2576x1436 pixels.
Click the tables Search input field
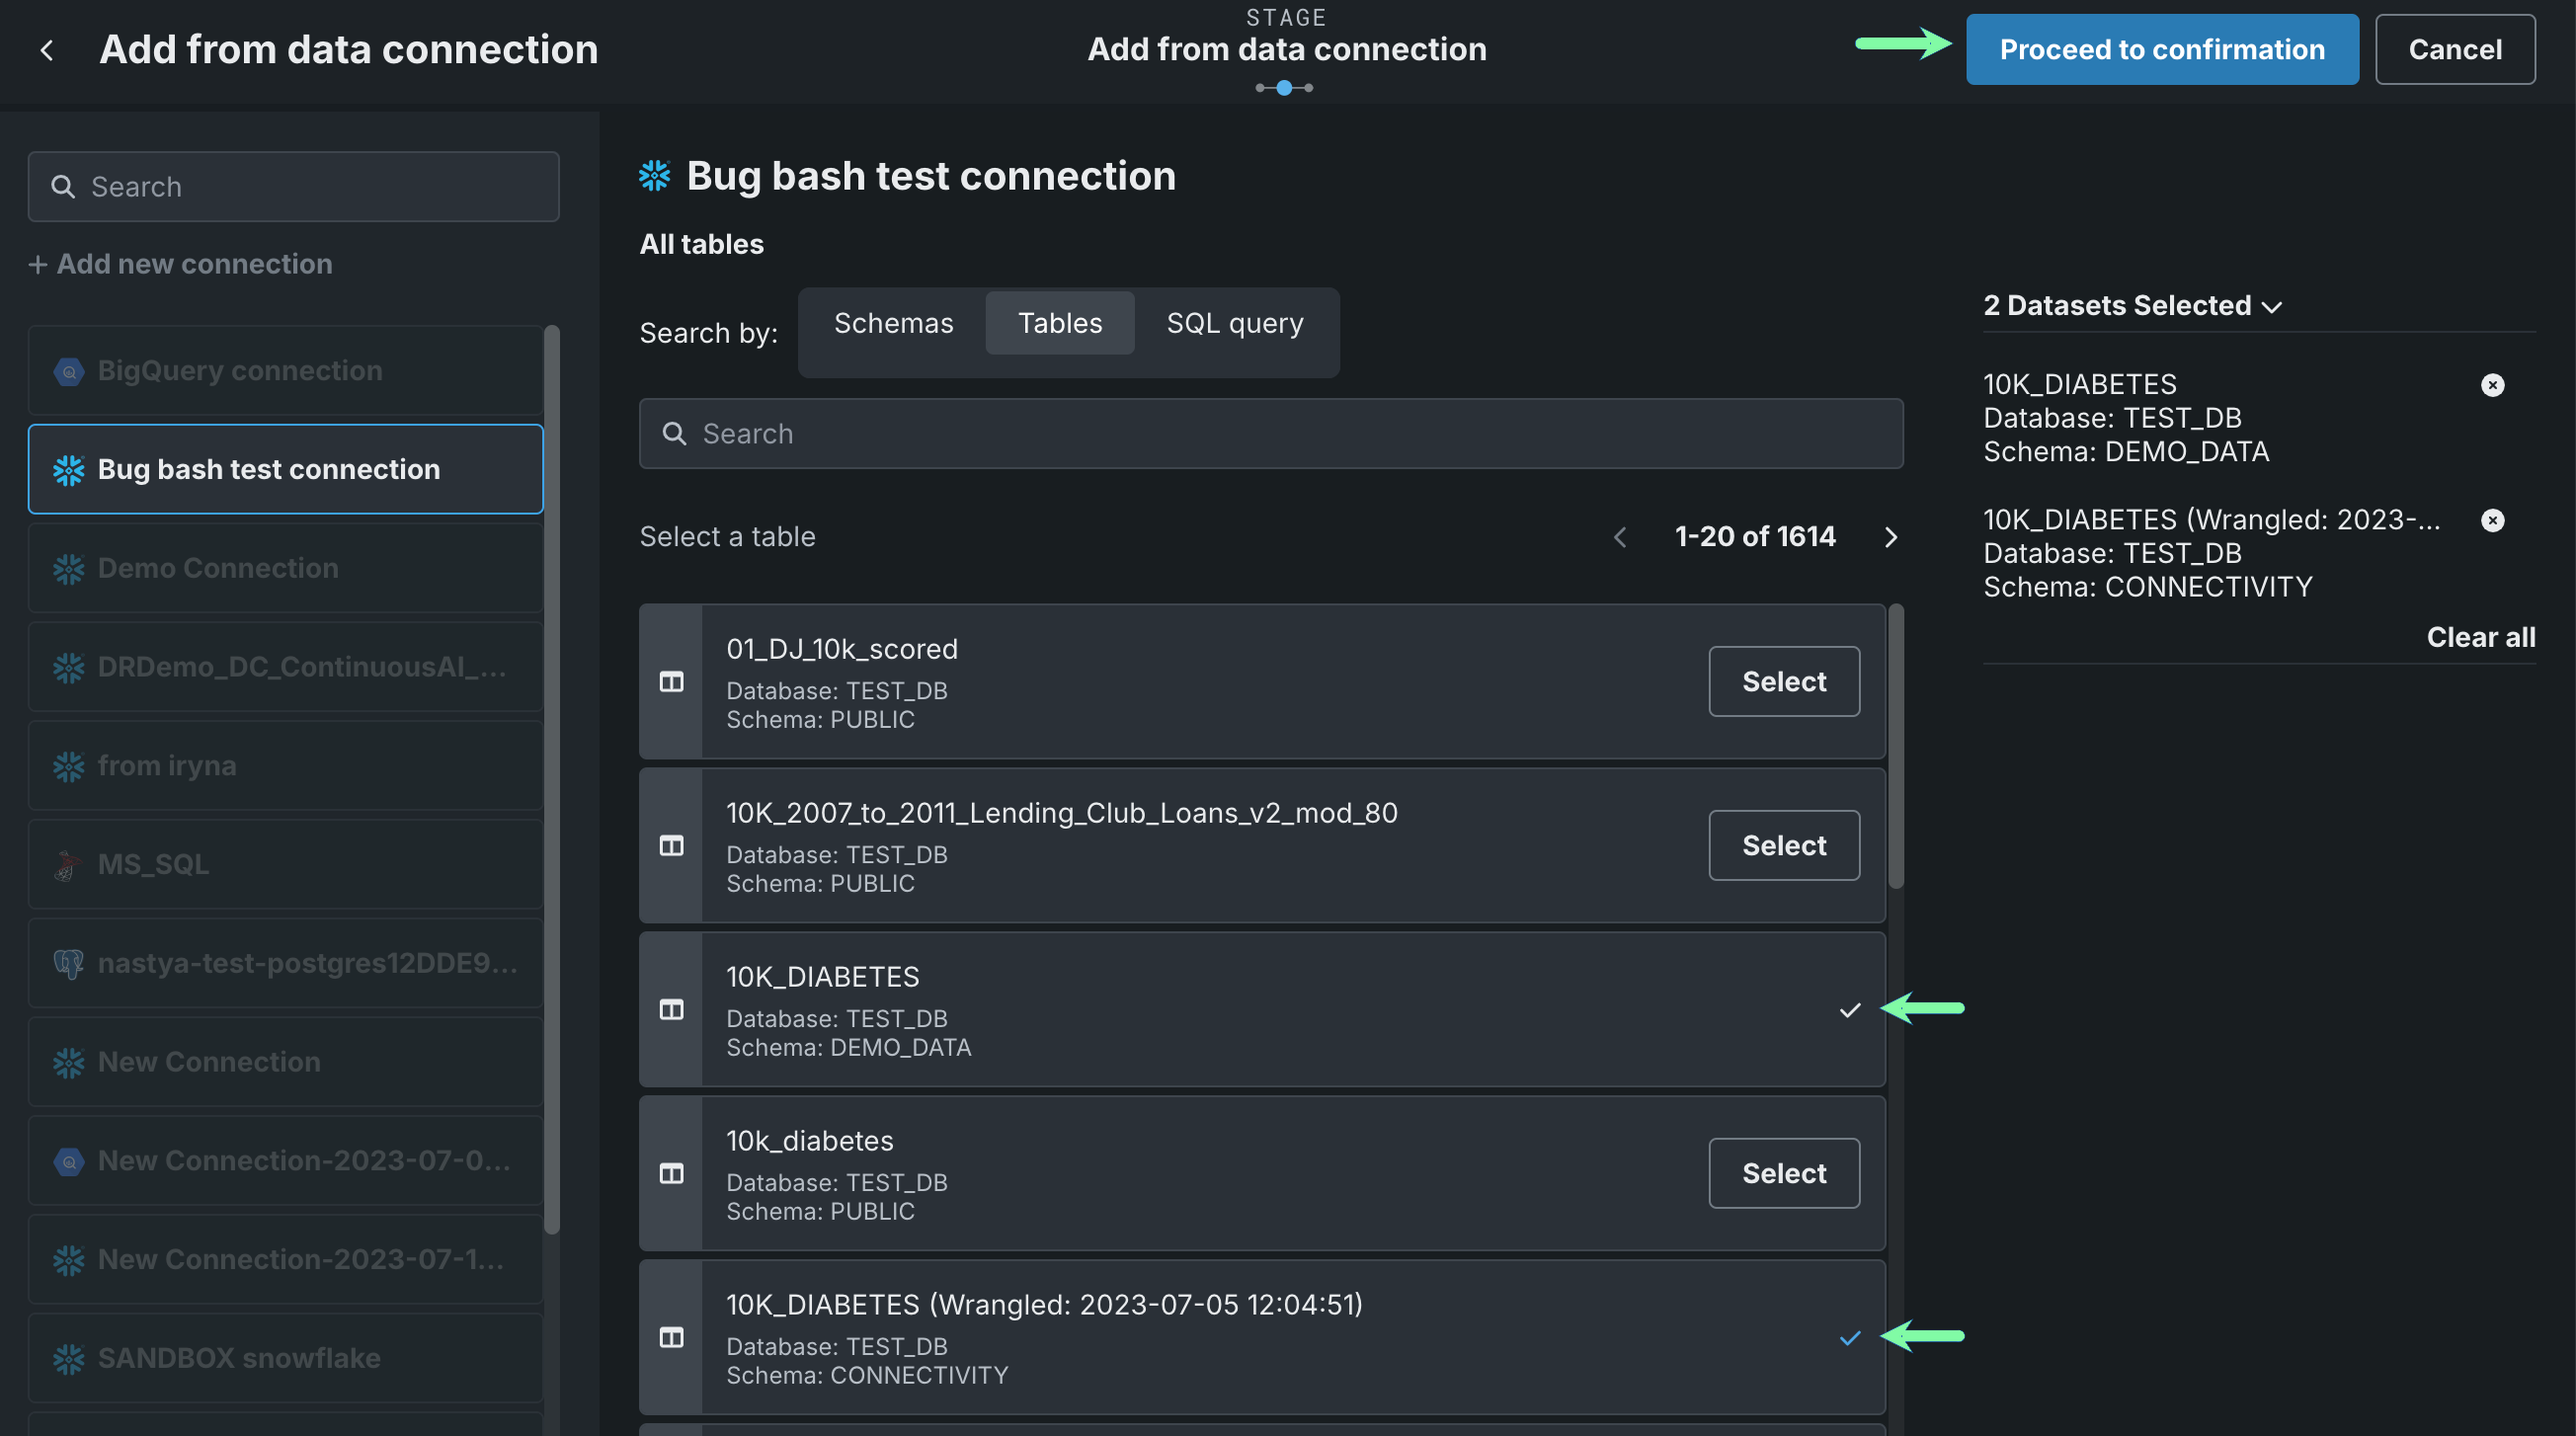1270,434
